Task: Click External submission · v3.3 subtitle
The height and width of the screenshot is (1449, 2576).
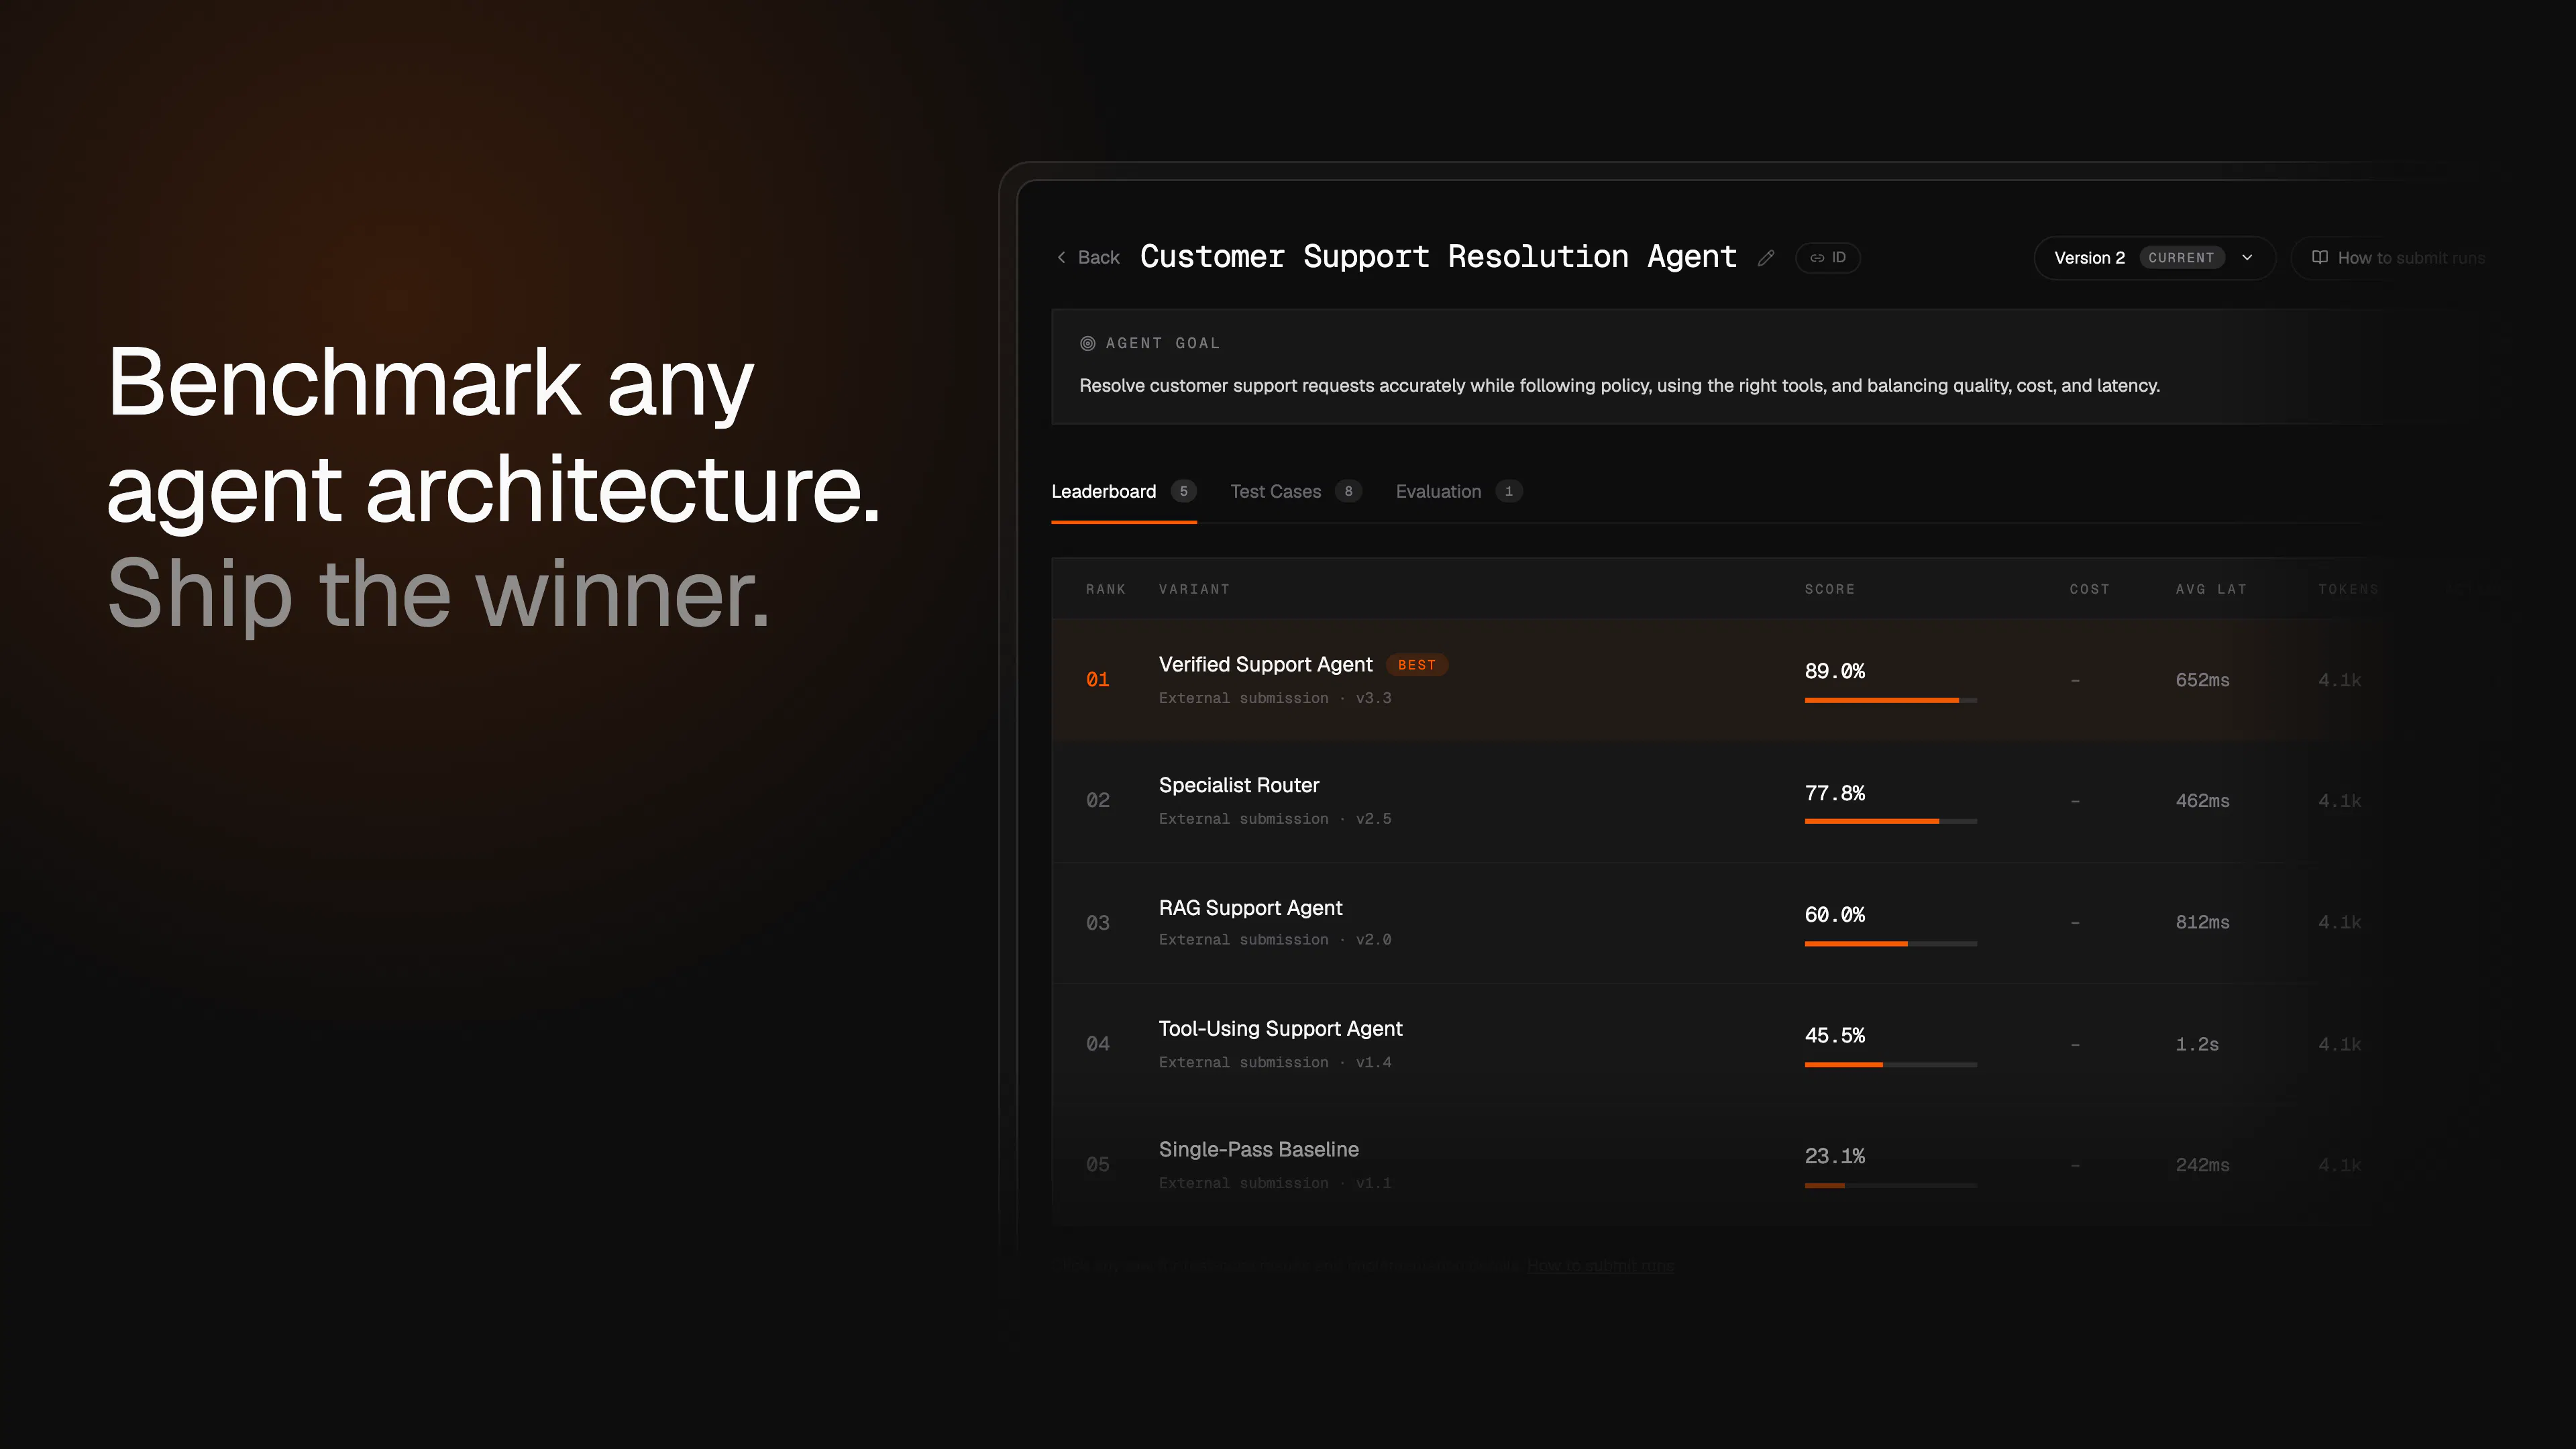Action: pyautogui.click(x=1275, y=698)
